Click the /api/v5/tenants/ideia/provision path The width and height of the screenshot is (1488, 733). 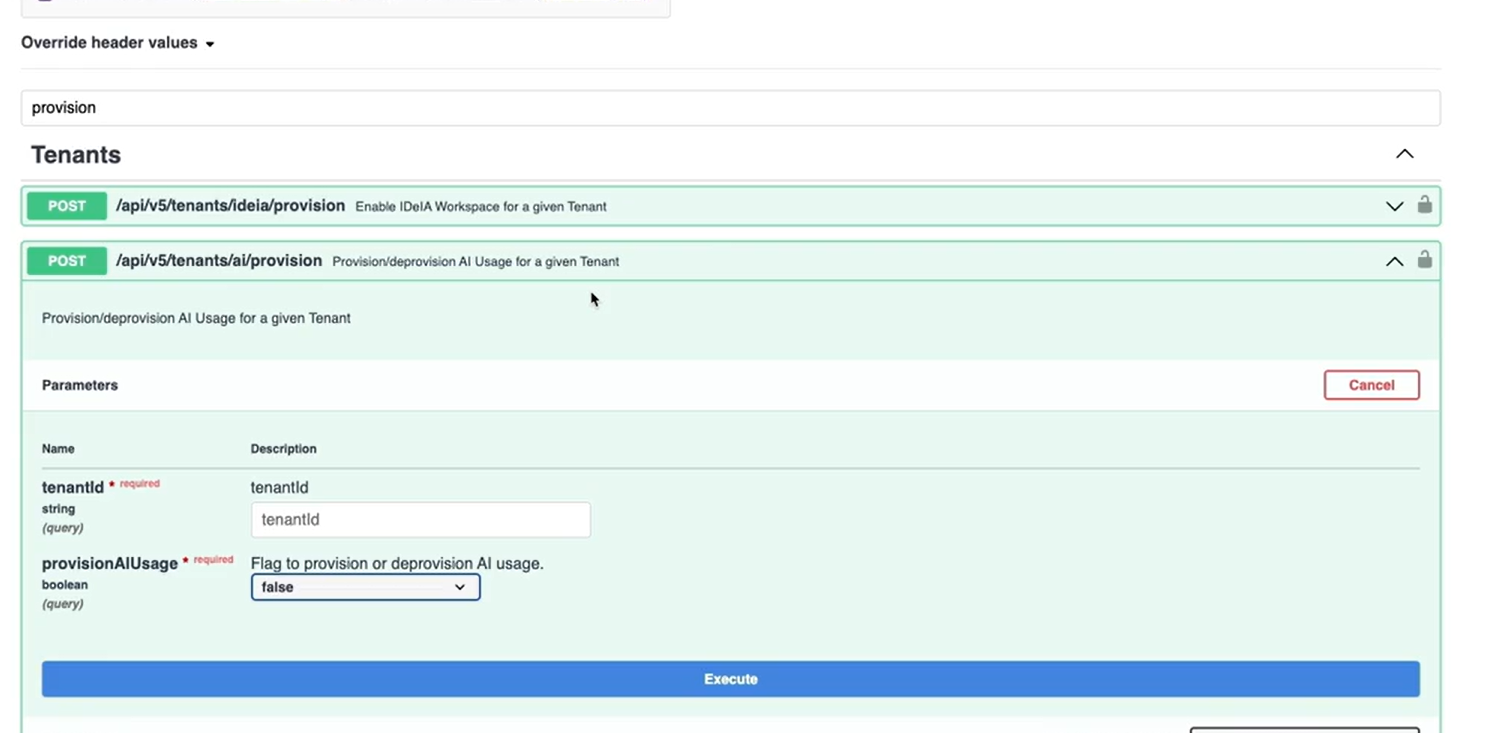tap(230, 206)
